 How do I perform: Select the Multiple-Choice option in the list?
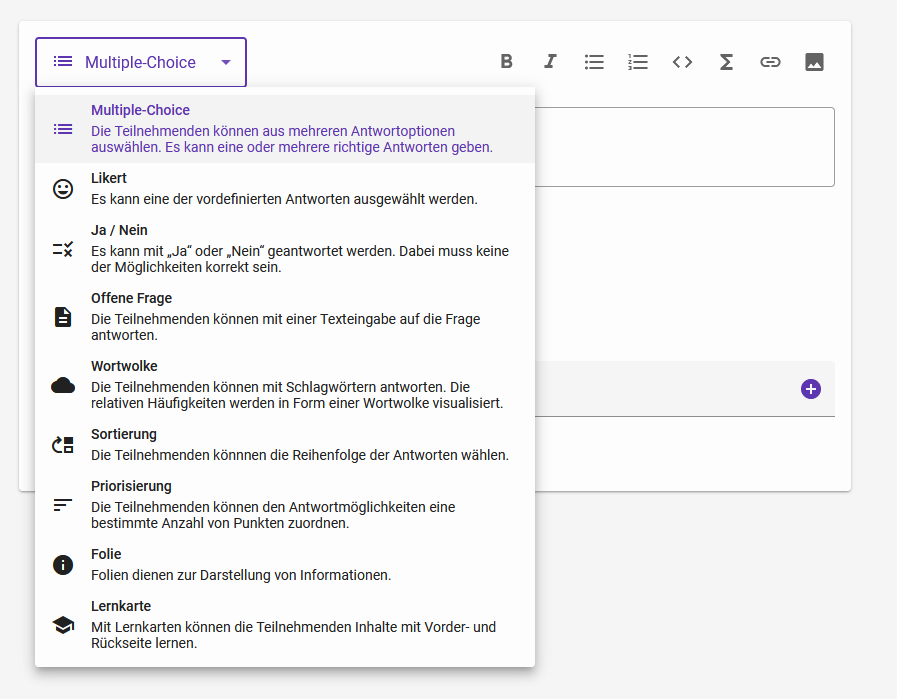[285, 129]
